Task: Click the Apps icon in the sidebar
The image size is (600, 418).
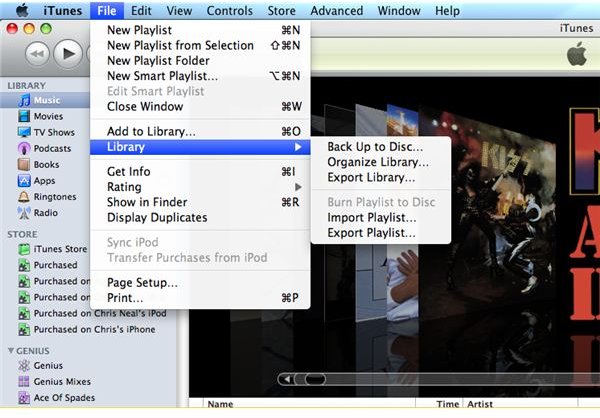Action: tap(24, 181)
